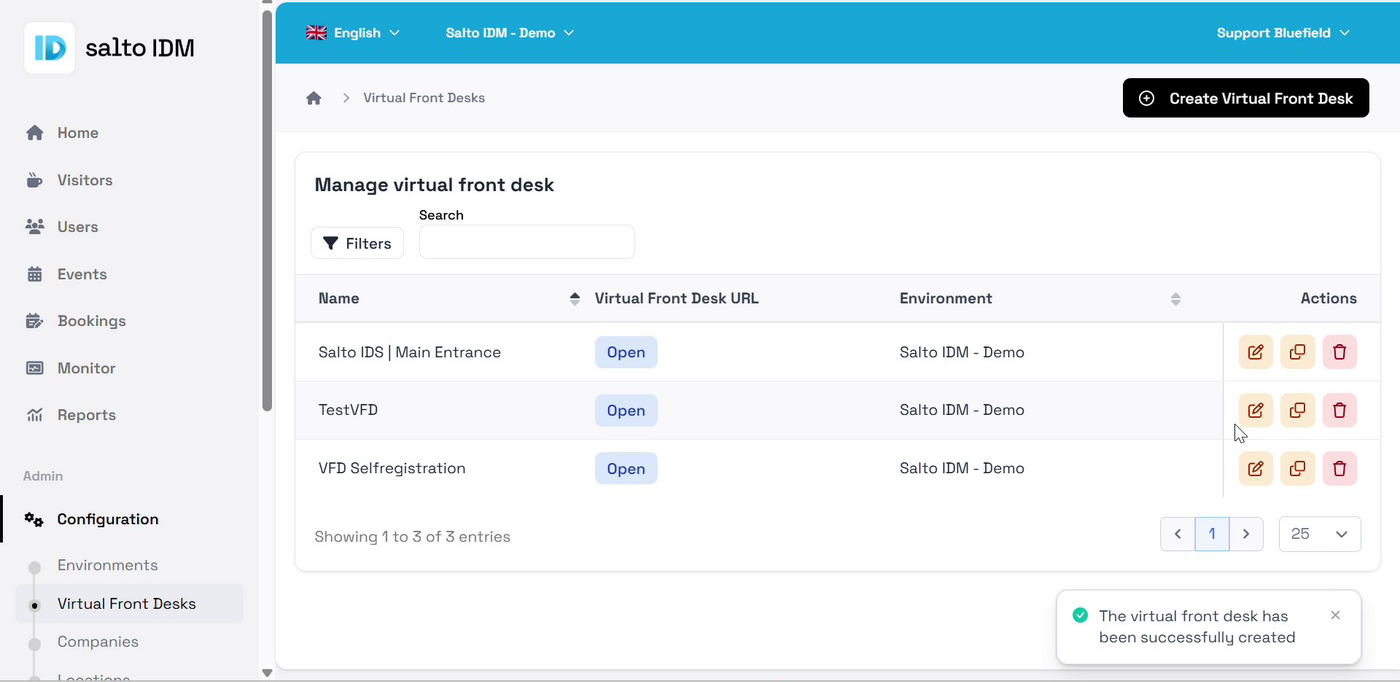Duplicate VFD Selfregistration entry
The width and height of the screenshot is (1400, 682).
coord(1298,468)
